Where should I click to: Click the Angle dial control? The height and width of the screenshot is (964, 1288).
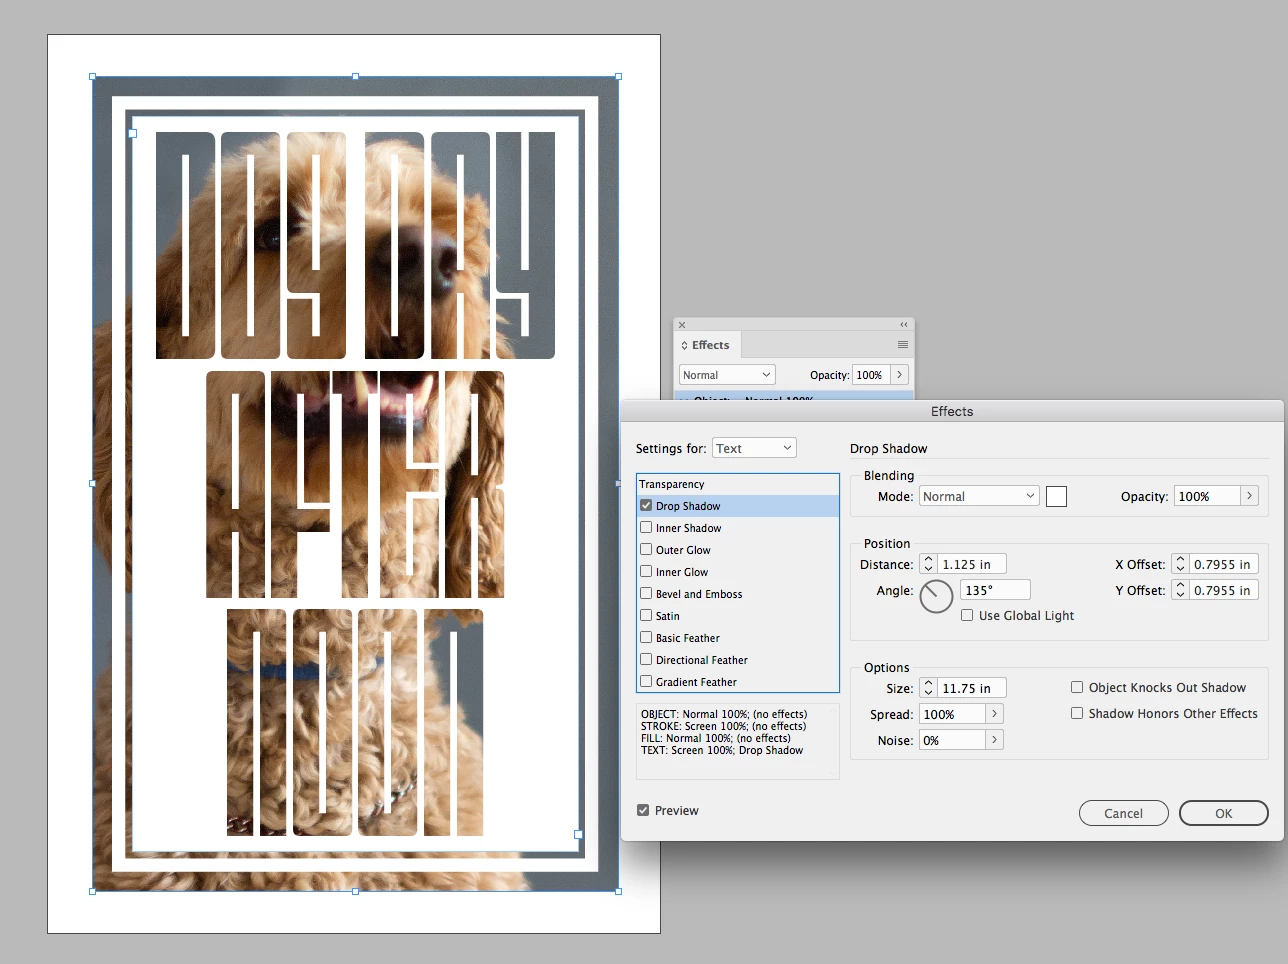(936, 596)
